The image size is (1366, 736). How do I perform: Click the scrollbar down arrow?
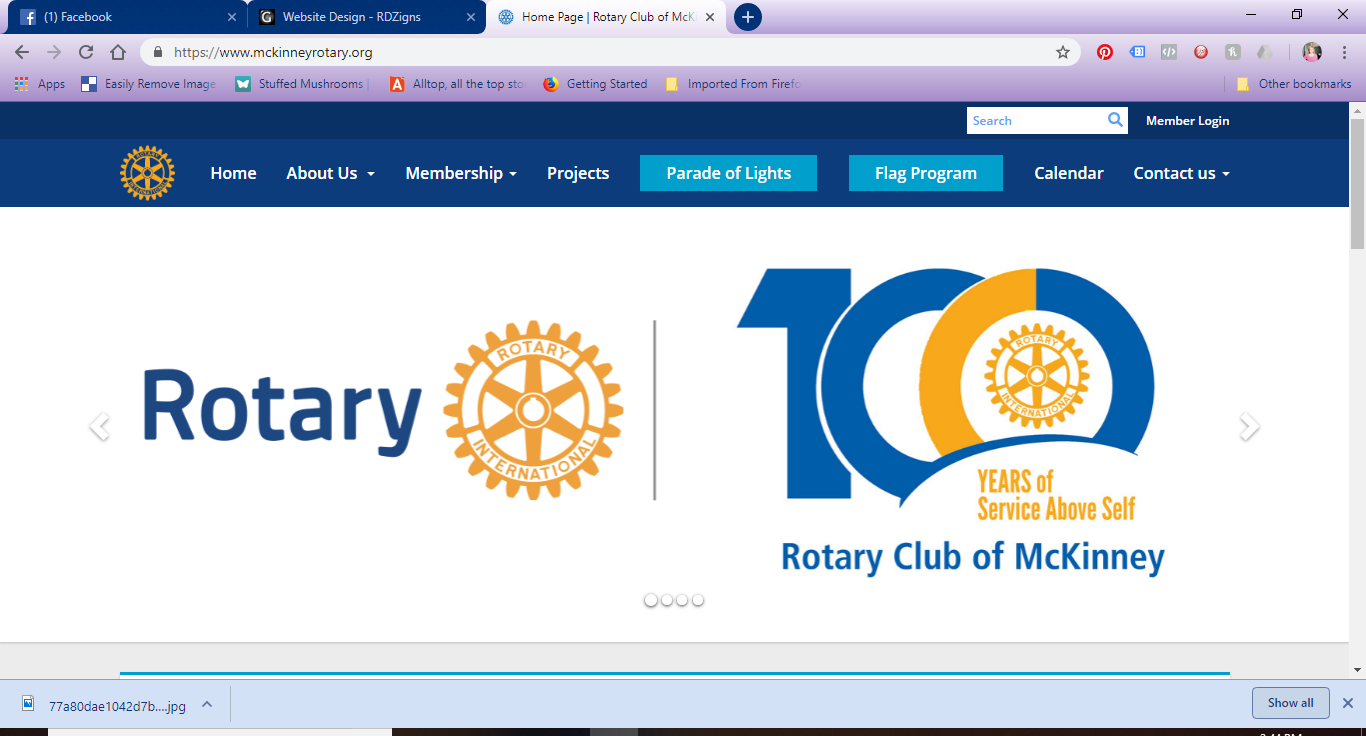[x=1357, y=670]
